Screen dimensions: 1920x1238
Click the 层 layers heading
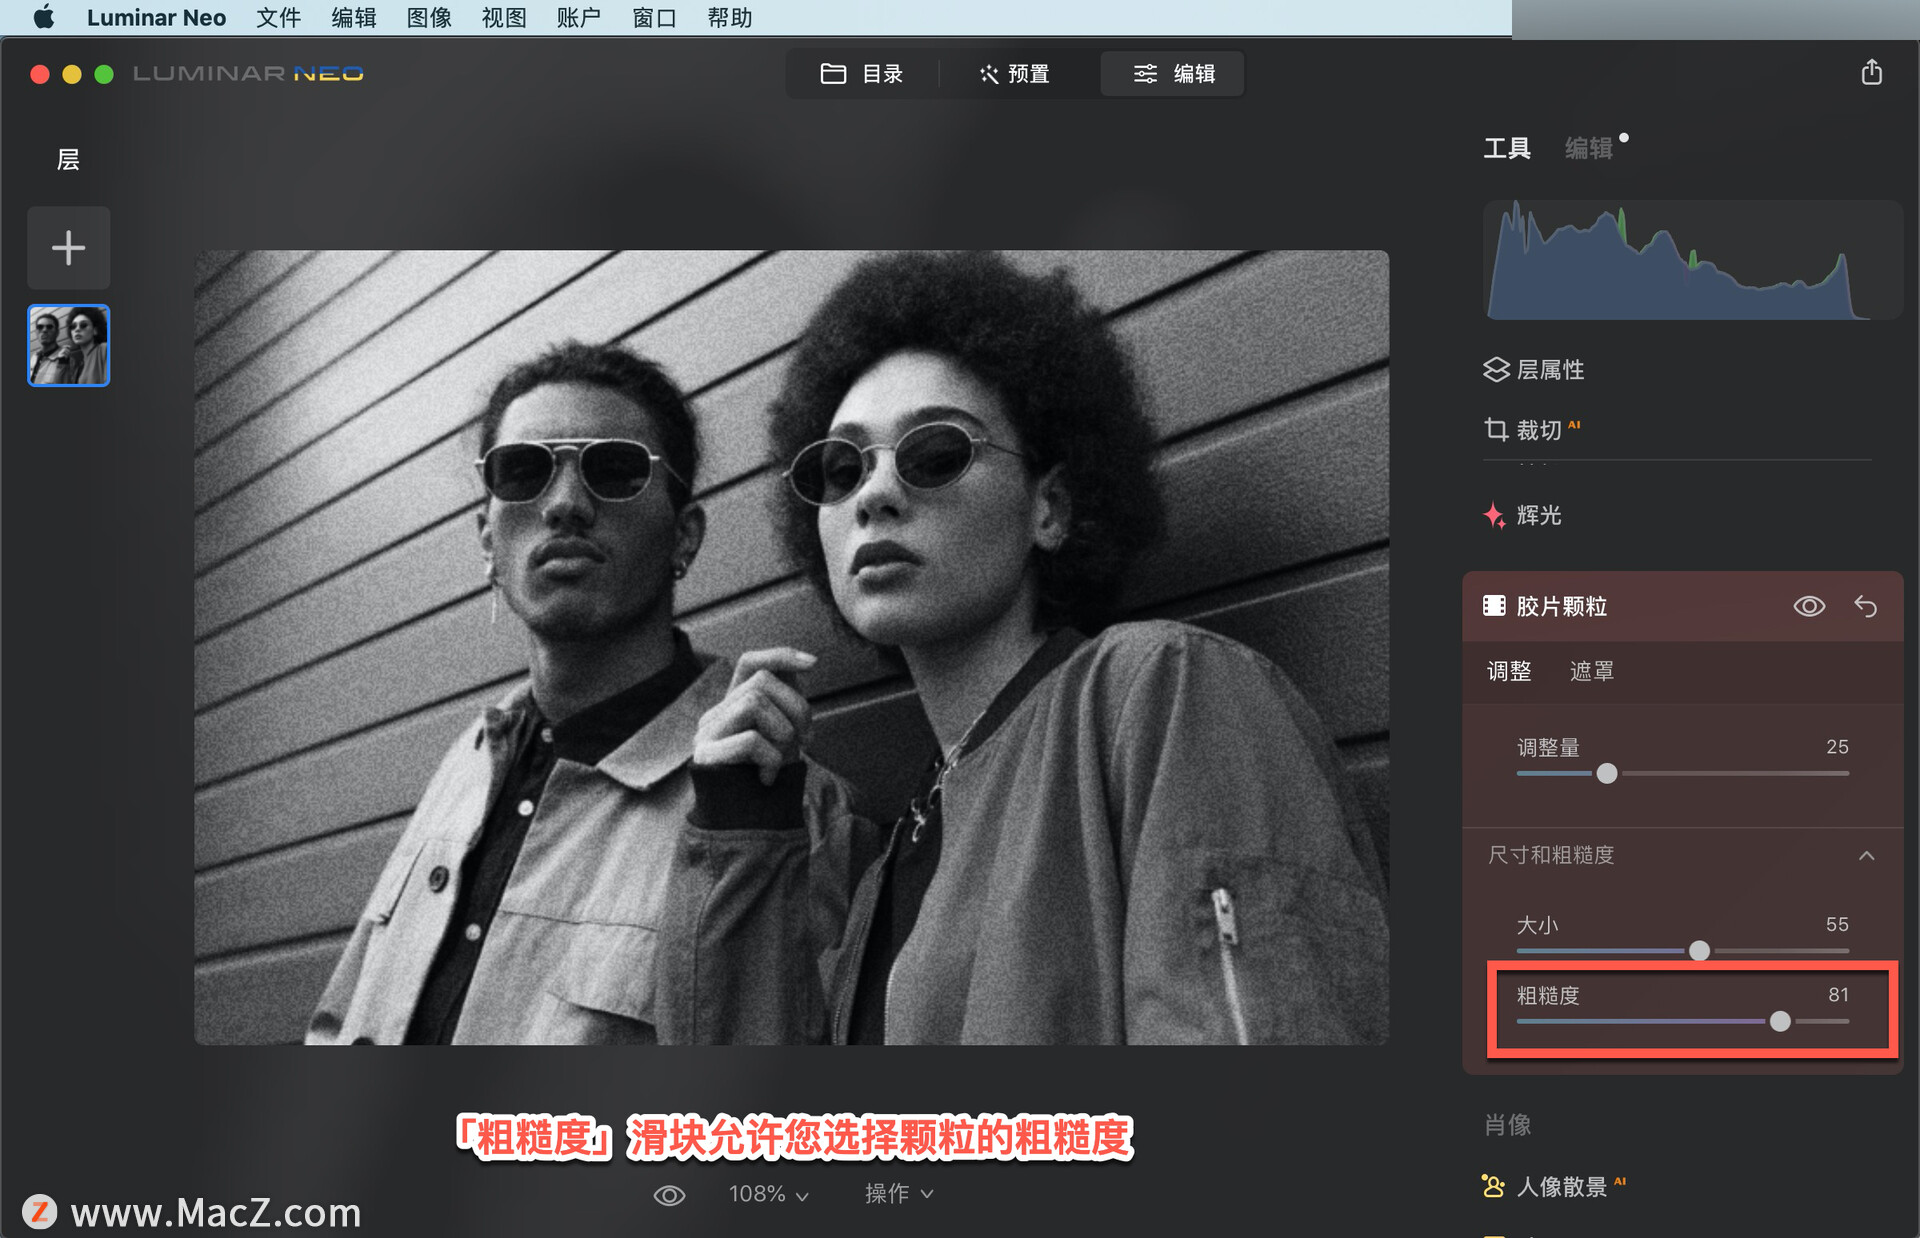[x=68, y=160]
